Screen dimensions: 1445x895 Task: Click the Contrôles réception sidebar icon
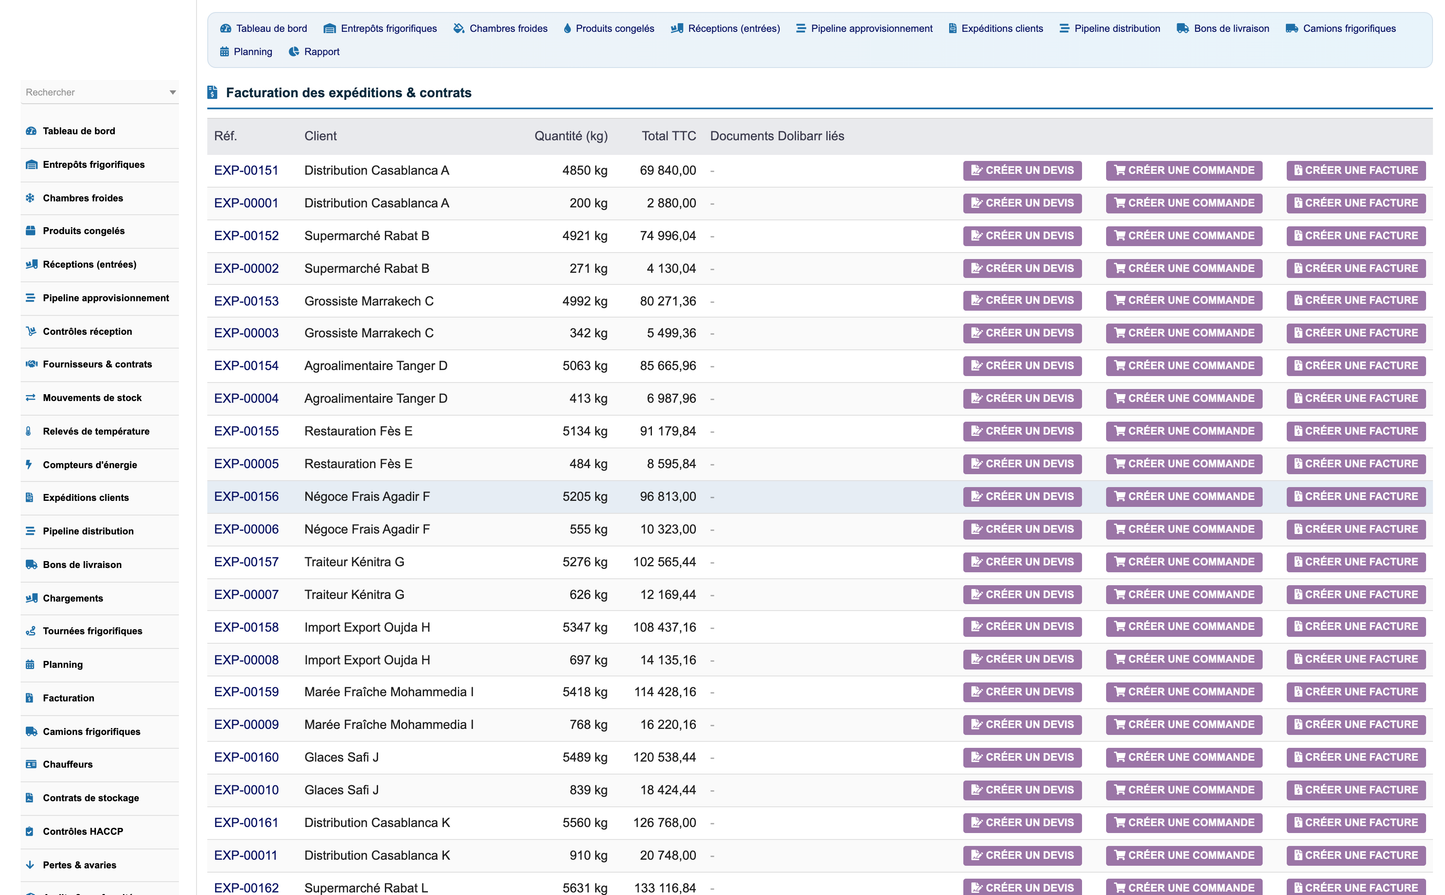pos(31,332)
